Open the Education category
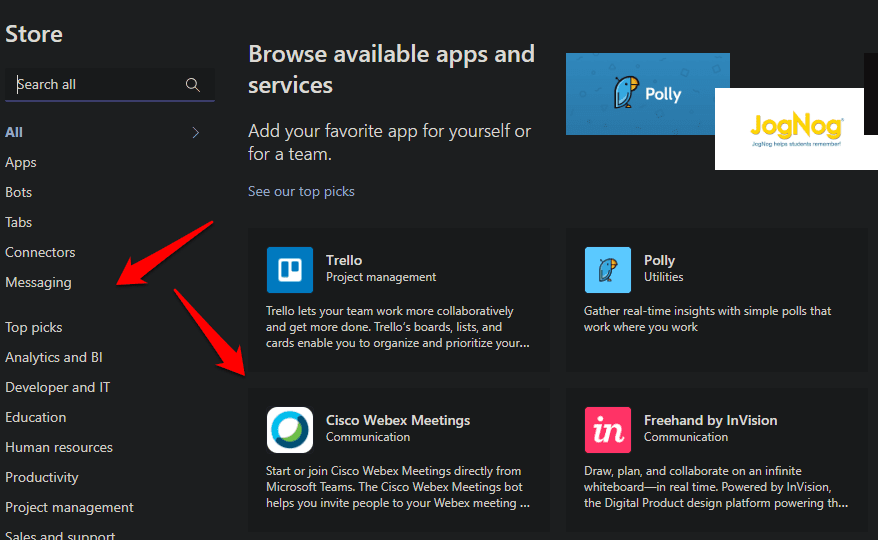 coord(36,417)
